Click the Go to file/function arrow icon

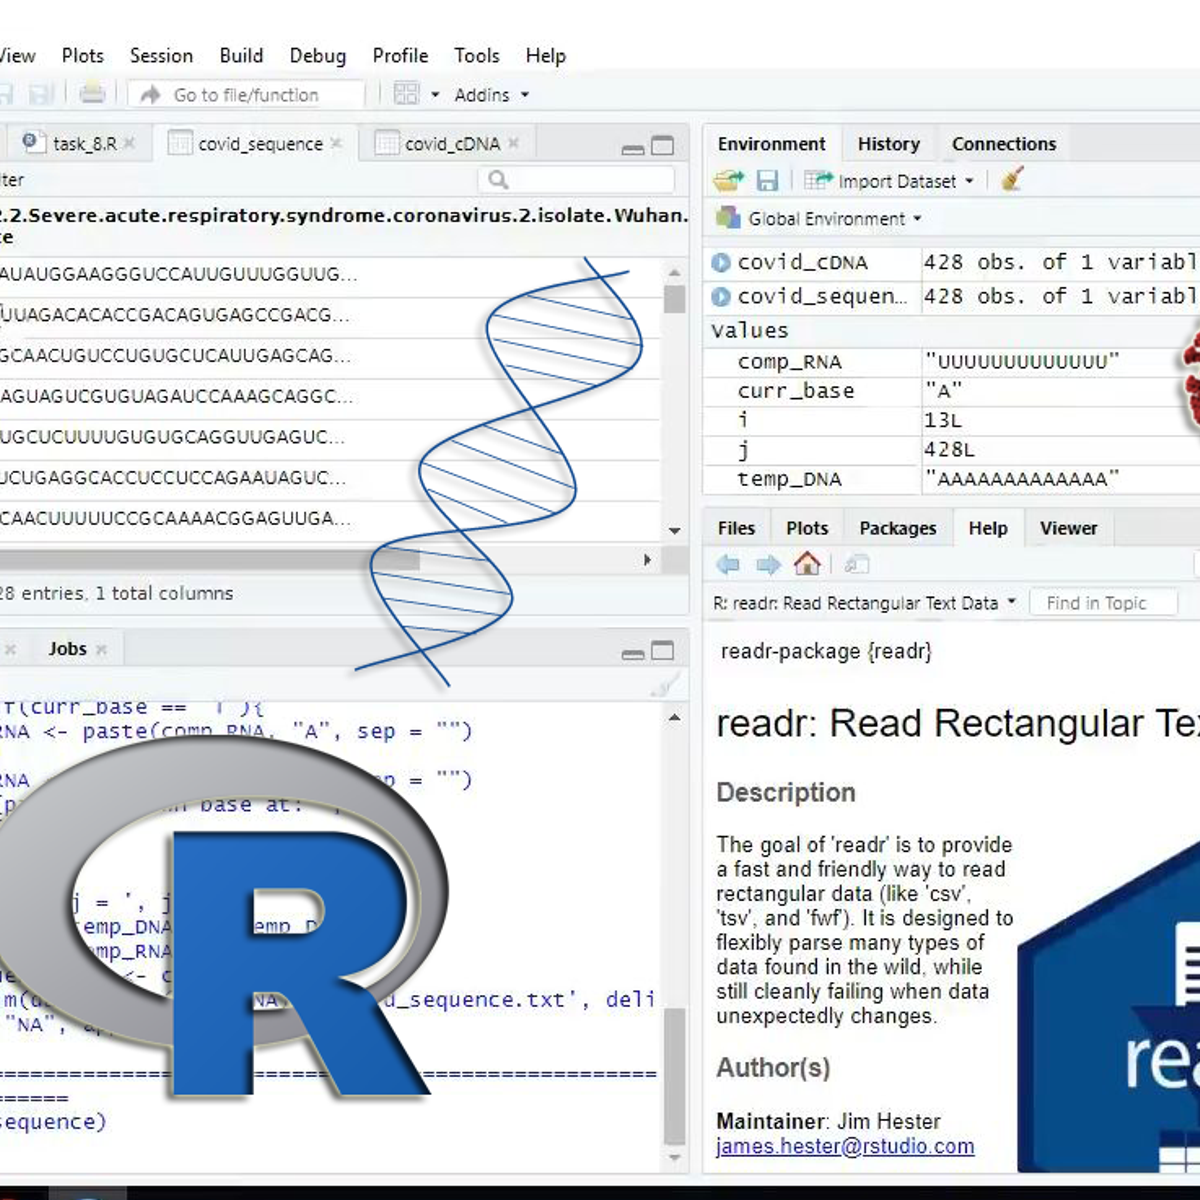click(151, 94)
